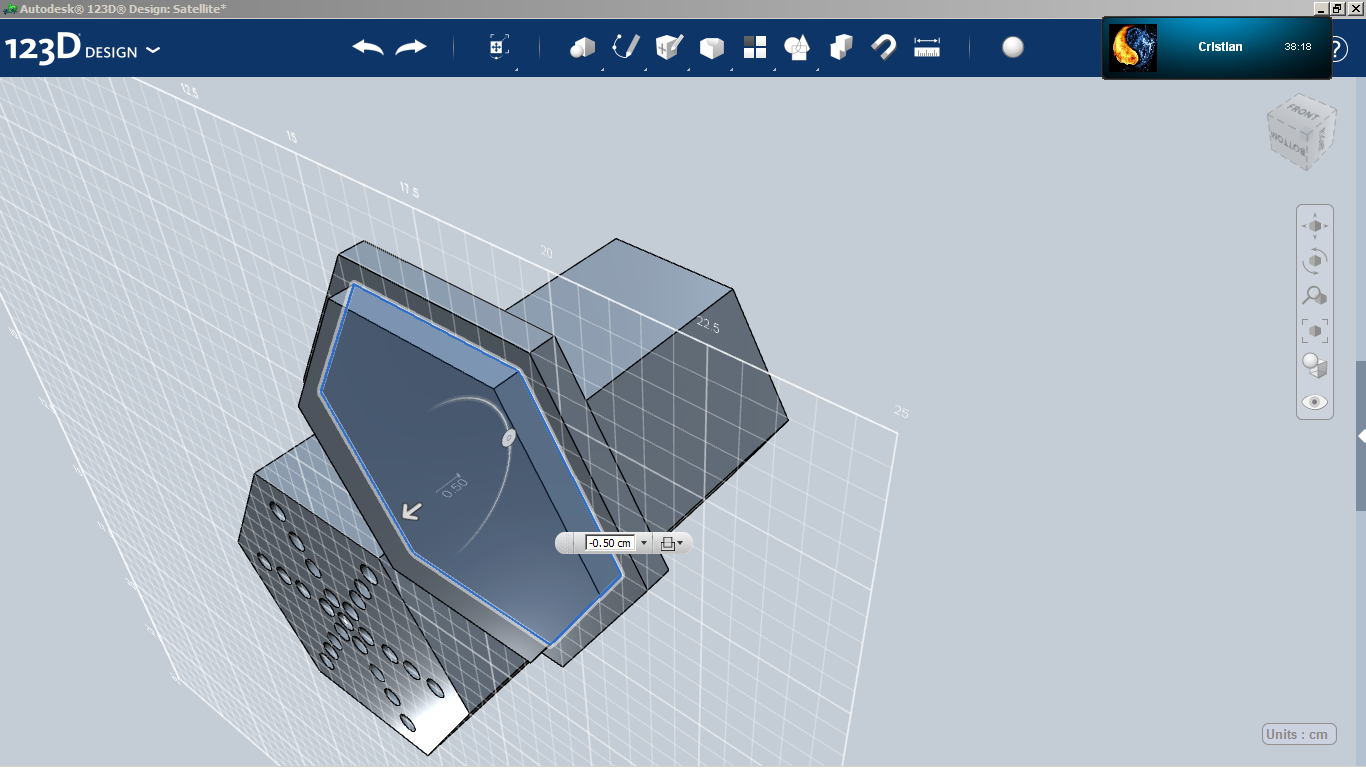This screenshot has height=768, width=1366.
Task: Open the 123D Design application menu chevron
Action: pos(153,49)
